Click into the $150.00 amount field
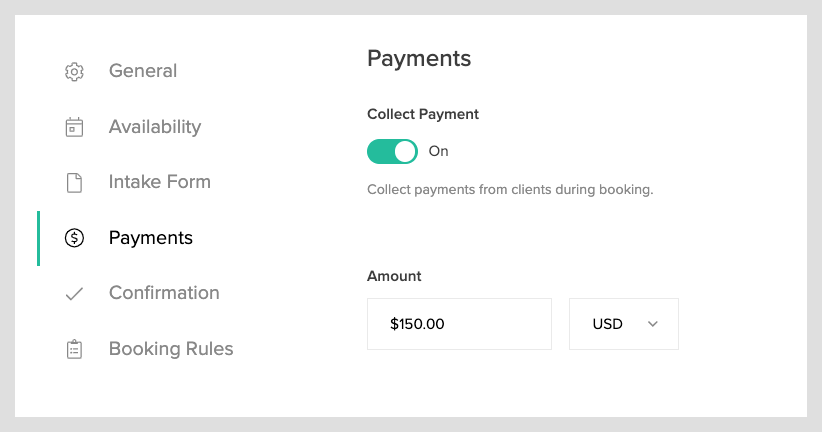The image size is (822, 432). 459,324
